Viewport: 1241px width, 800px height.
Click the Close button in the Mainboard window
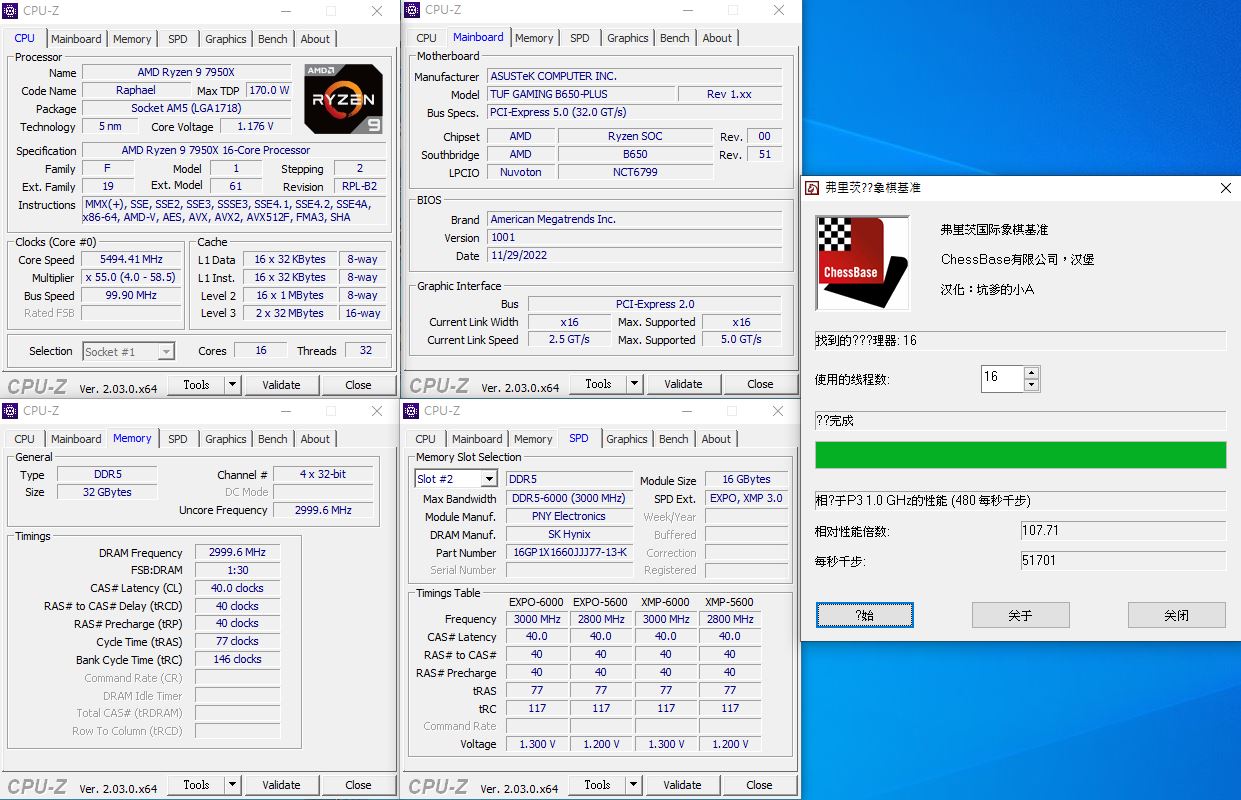[760, 383]
